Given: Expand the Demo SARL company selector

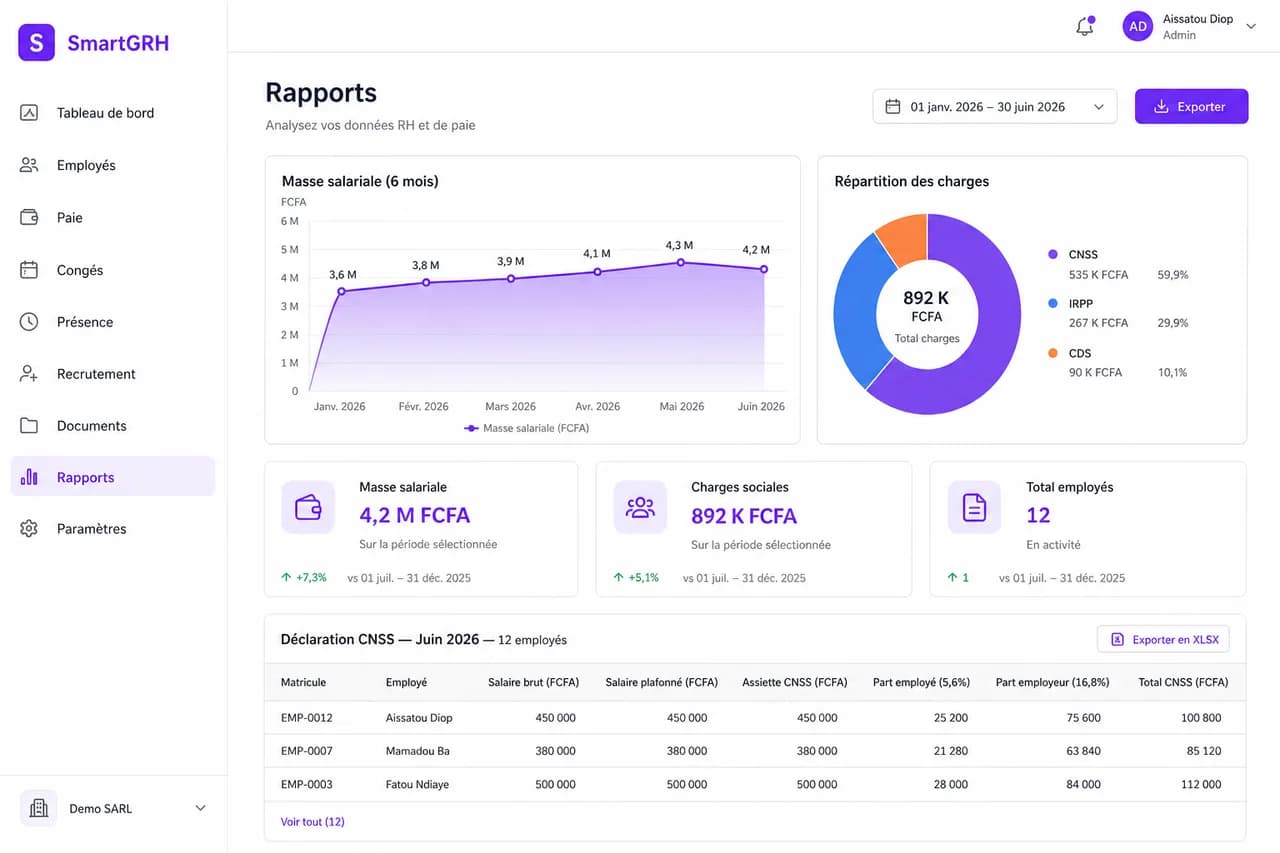Looking at the screenshot, I should click(x=200, y=808).
